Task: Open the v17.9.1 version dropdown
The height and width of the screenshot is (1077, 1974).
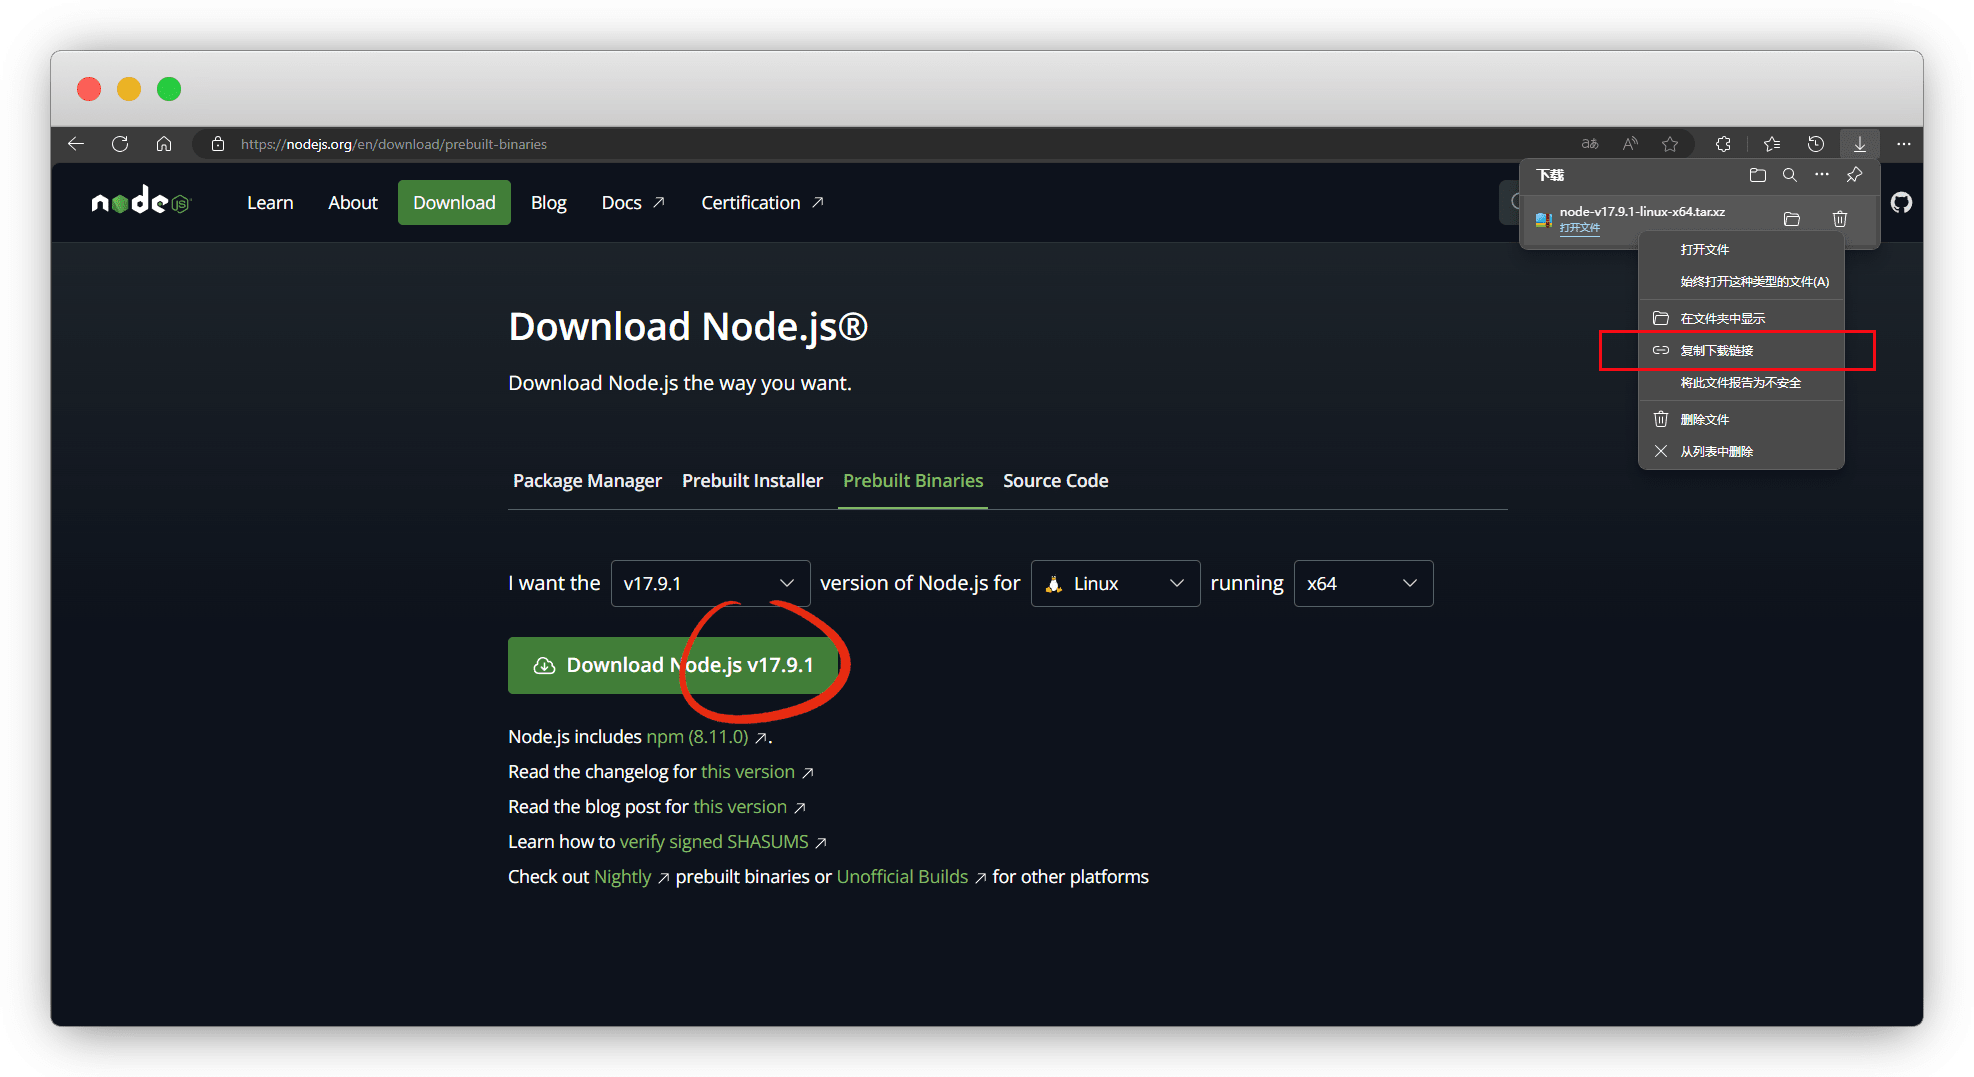Action: [710, 583]
